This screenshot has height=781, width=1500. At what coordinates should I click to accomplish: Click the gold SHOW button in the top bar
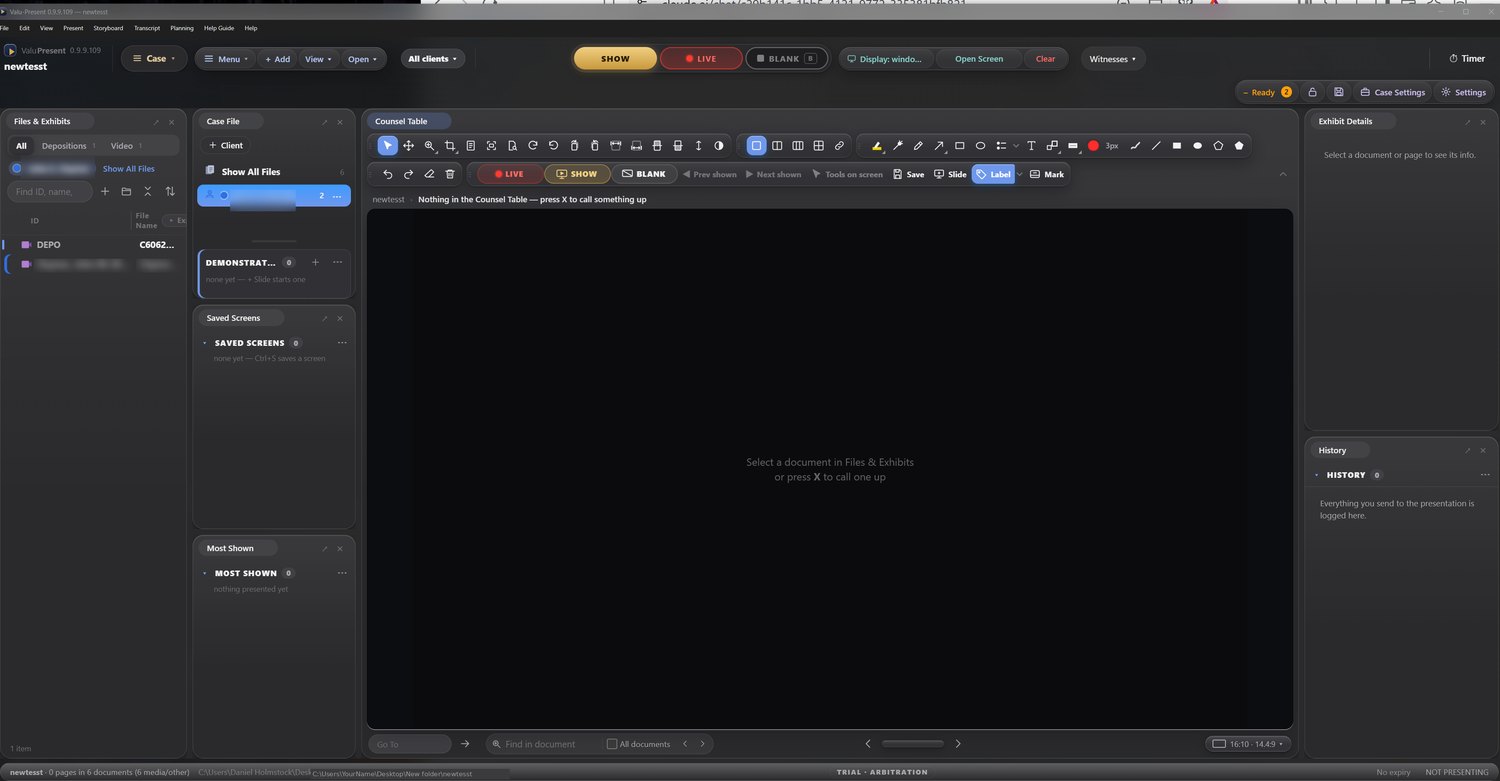[x=615, y=59]
